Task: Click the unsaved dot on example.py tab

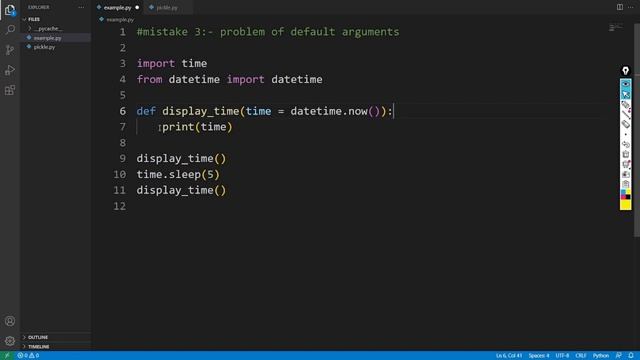Action: pyautogui.click(x=137, y=7)
